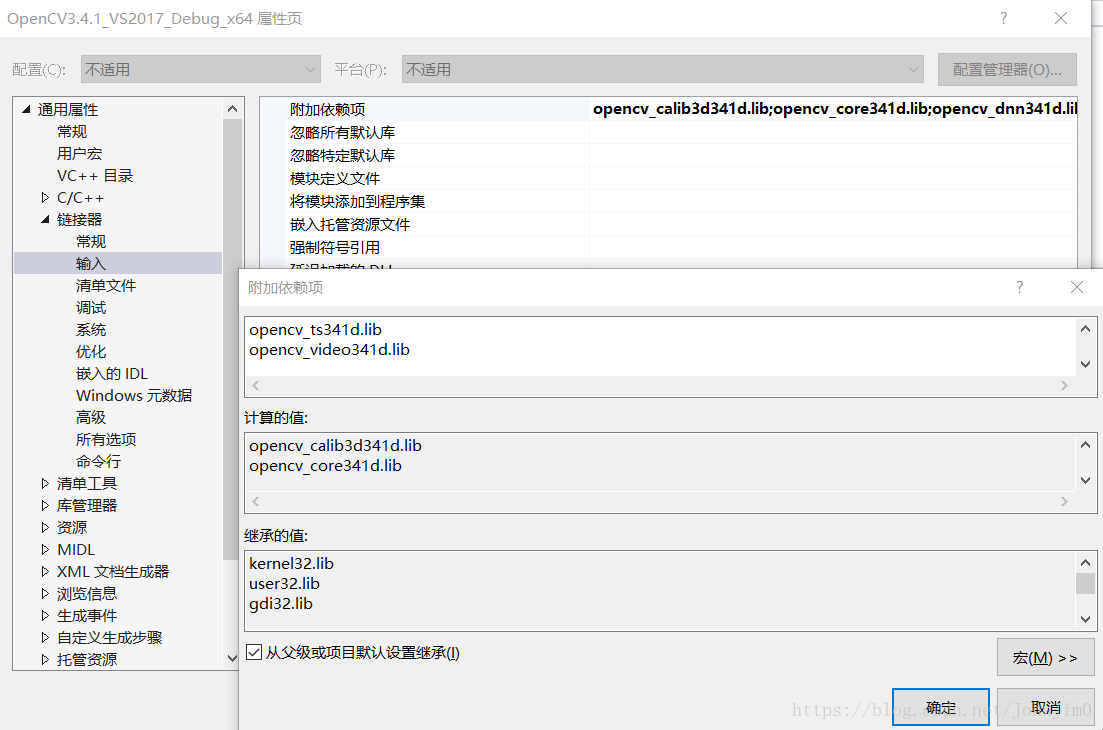Viewport: 1103px width, 730px height.
Task: Click user32.lib in 继承的值 list
Action: pos(284,584)
